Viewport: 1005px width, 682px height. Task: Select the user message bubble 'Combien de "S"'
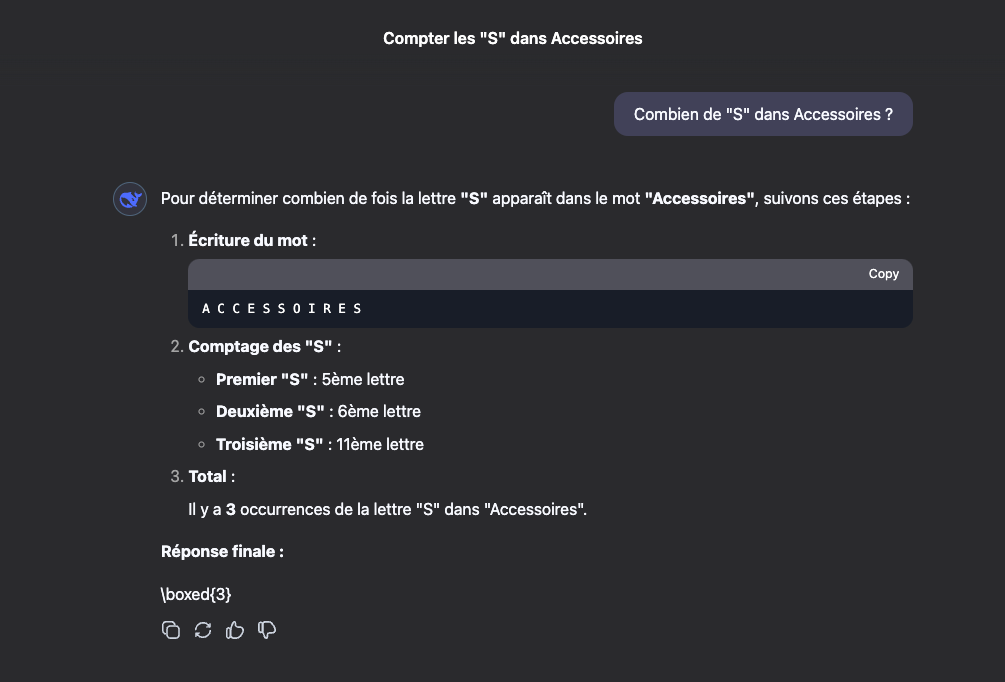coord(763,114)
